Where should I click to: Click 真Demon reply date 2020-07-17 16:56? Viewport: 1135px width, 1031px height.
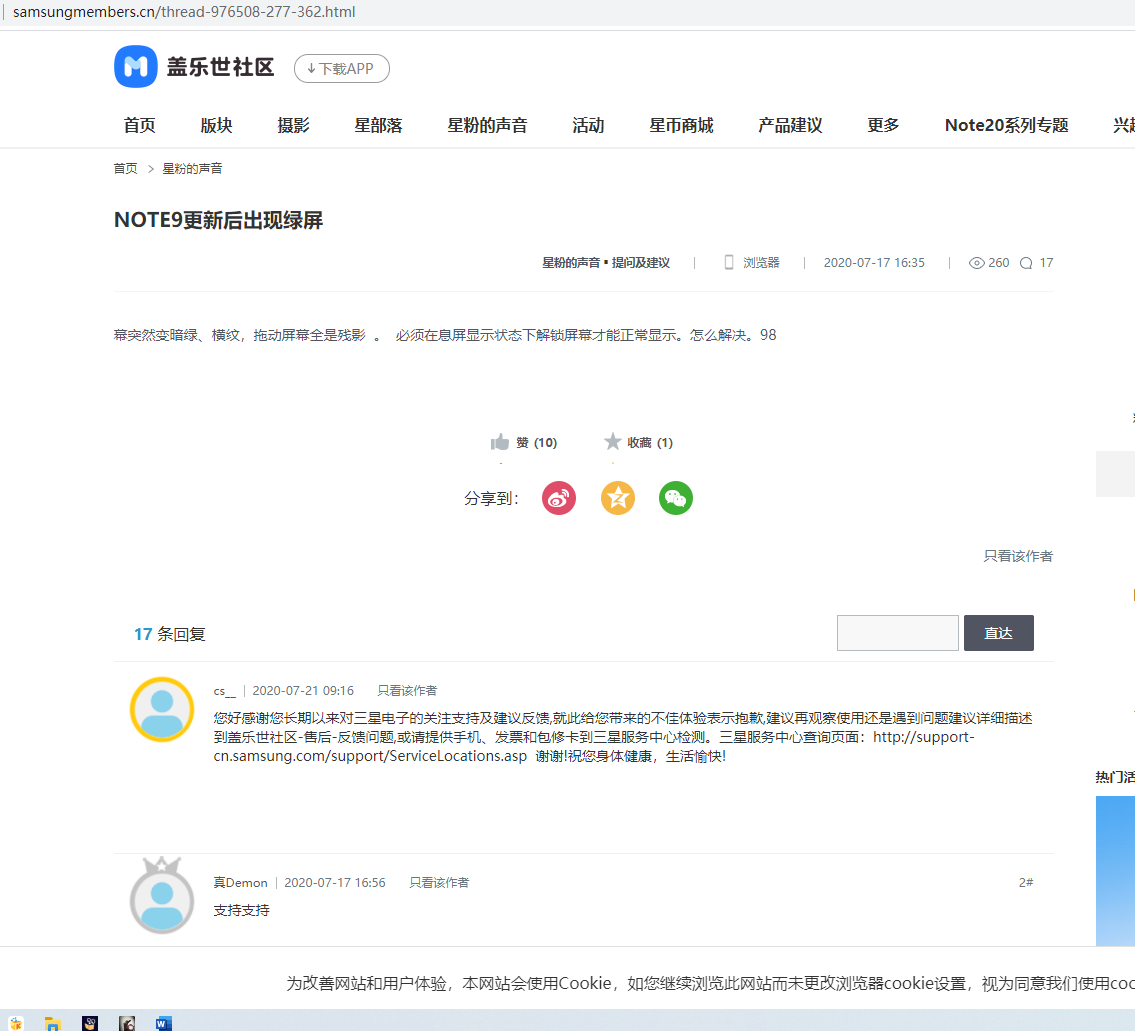click(334, 883)
